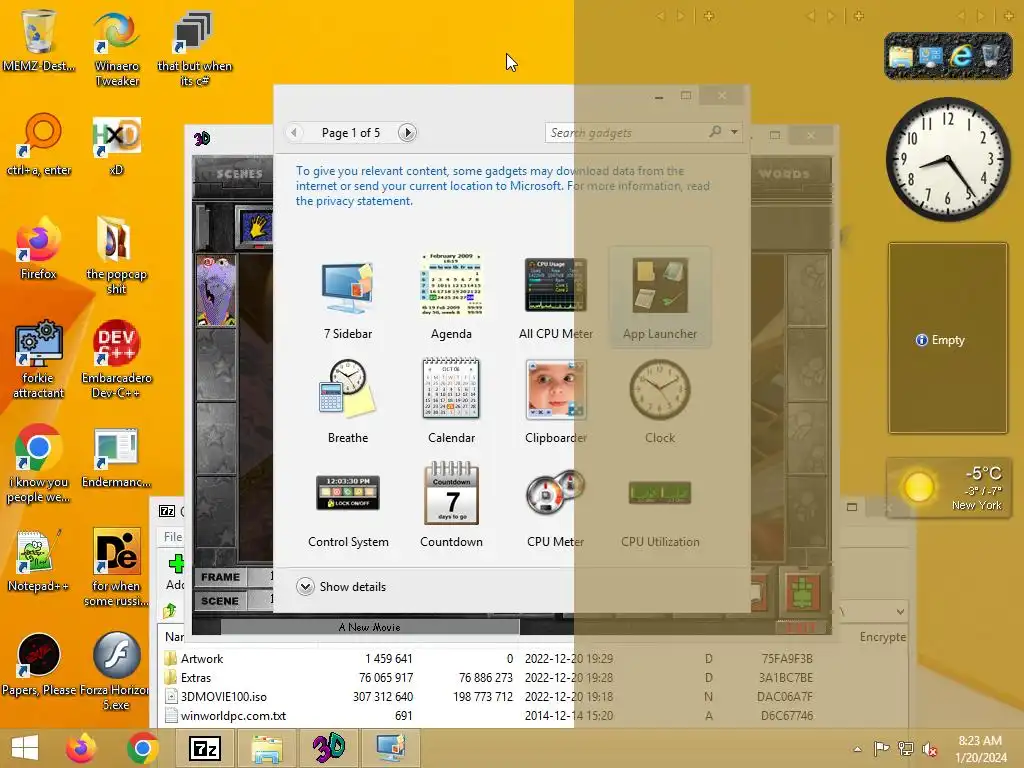
Task: Select winworldpc.com.txt in 7-Zip
Action: [x=233, y=716]
